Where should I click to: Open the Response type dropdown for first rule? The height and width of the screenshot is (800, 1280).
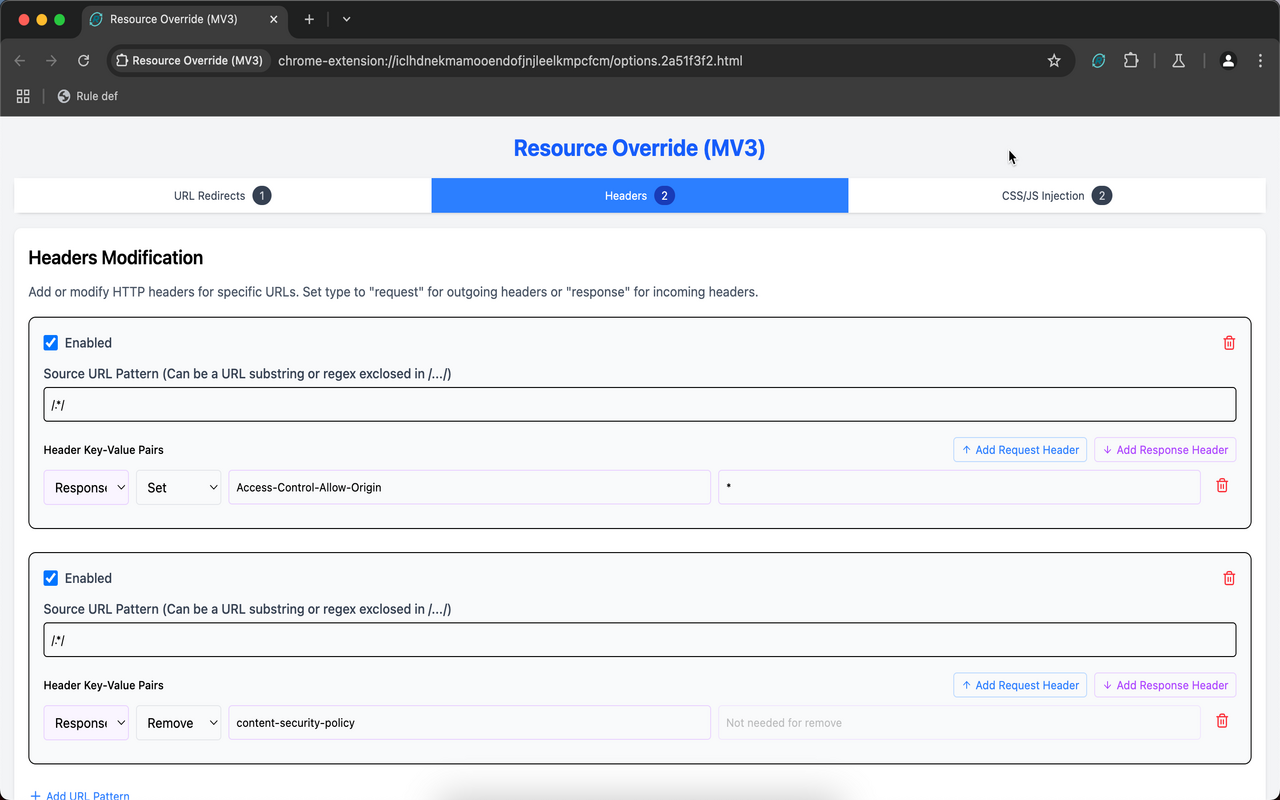tap(86, 487)
